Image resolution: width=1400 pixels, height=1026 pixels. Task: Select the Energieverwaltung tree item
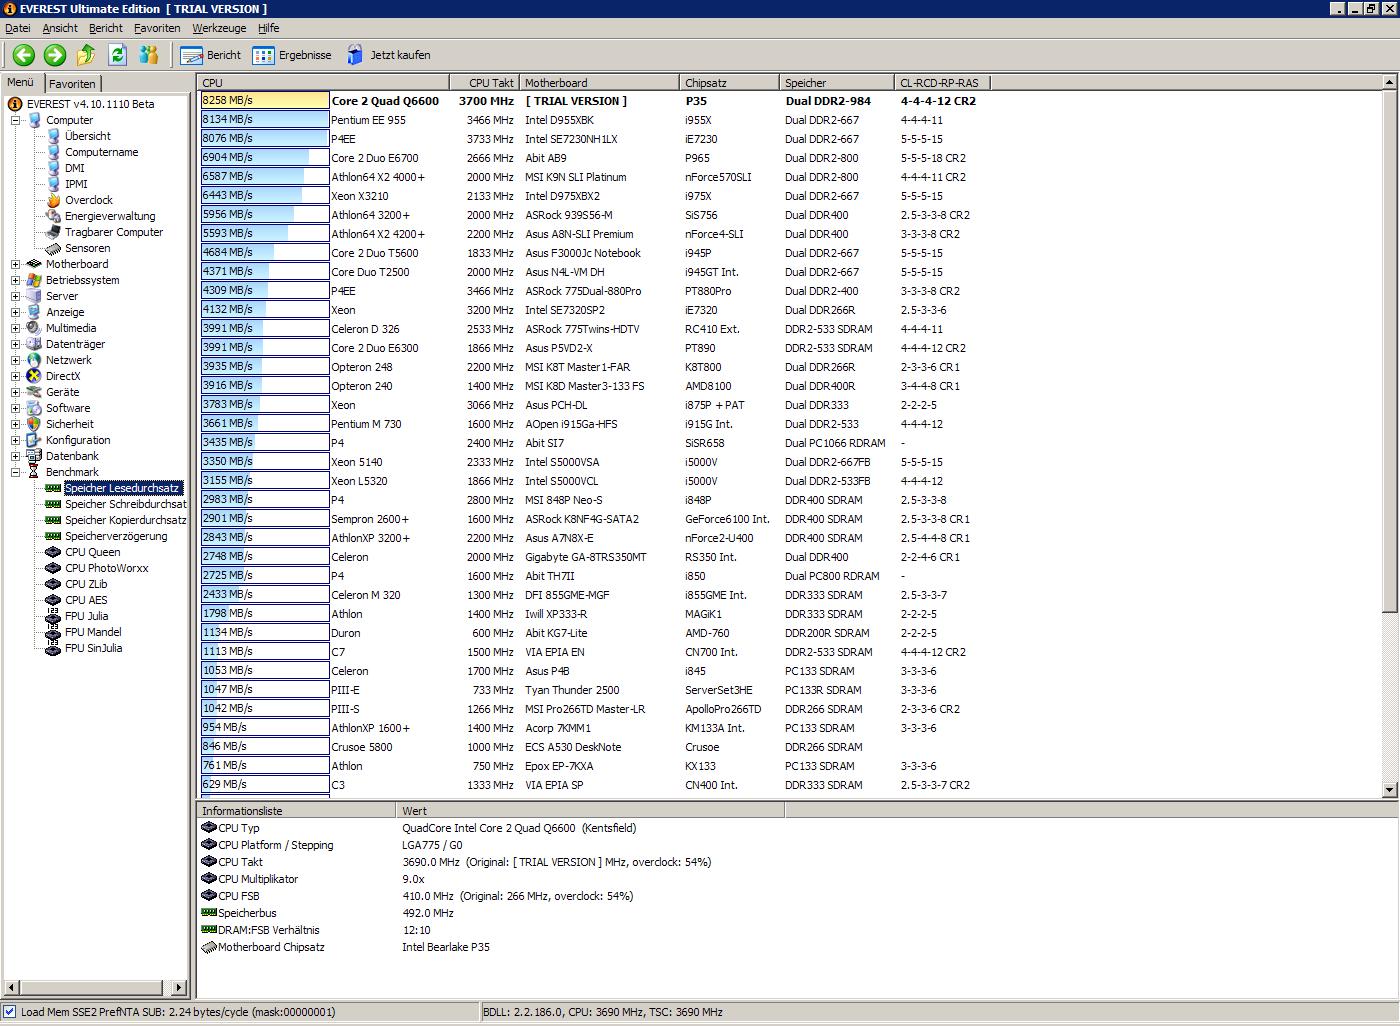110,216
